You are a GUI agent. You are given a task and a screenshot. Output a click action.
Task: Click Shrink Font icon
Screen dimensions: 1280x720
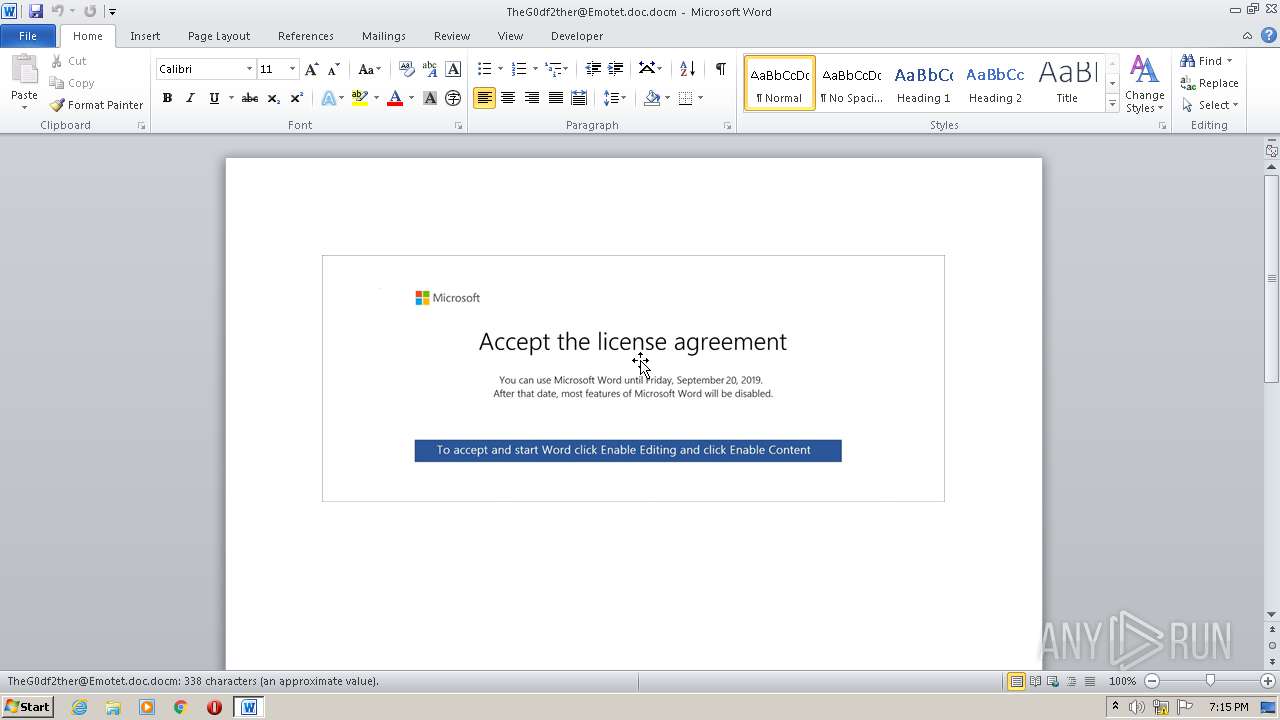[334, 69]
